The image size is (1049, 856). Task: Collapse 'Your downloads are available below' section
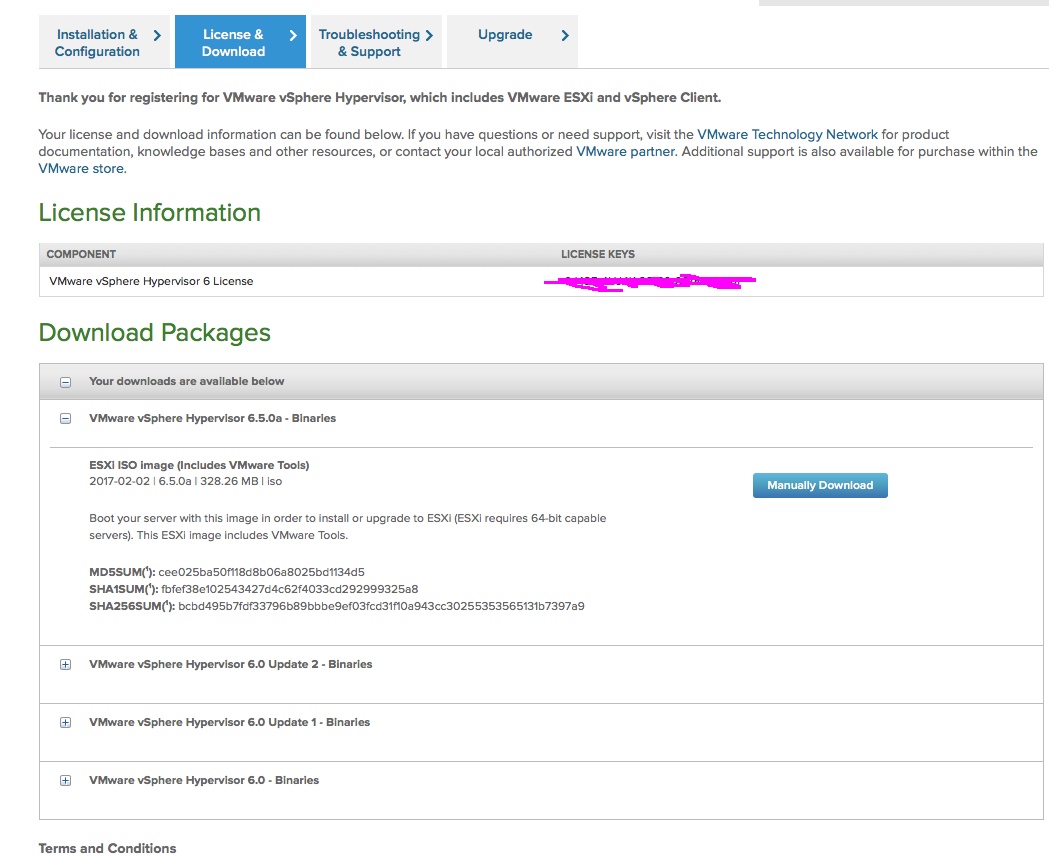pyautogui.click(x=66, y=383)
